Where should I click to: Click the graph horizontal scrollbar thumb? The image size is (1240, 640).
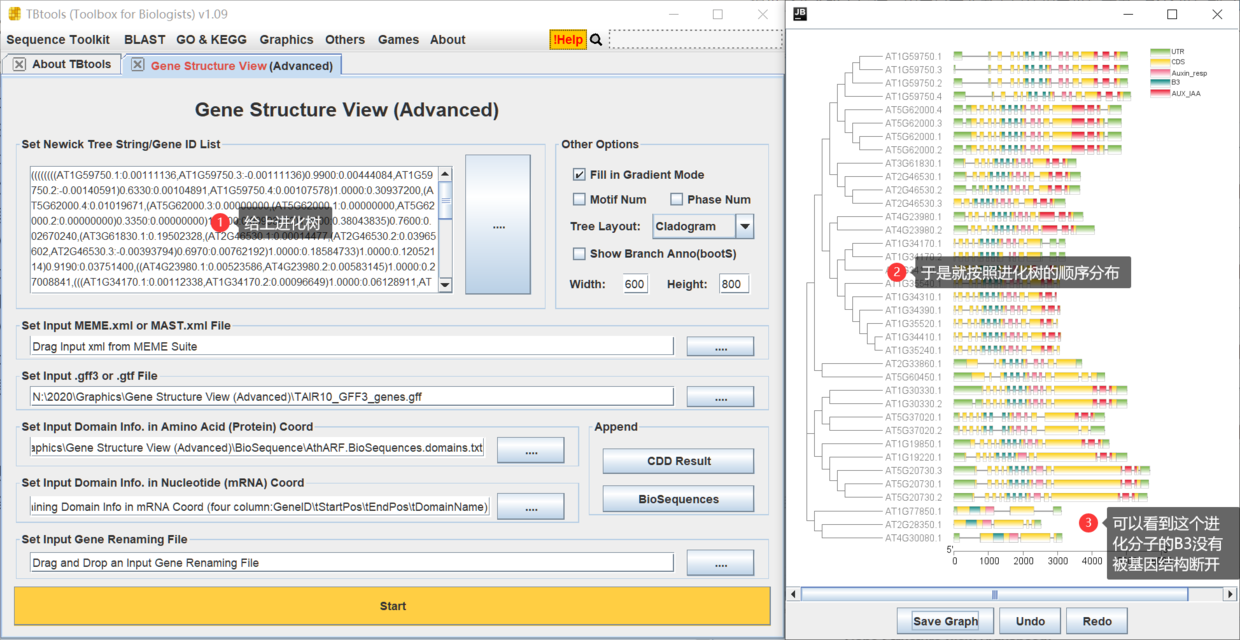(x=994, y=594)
